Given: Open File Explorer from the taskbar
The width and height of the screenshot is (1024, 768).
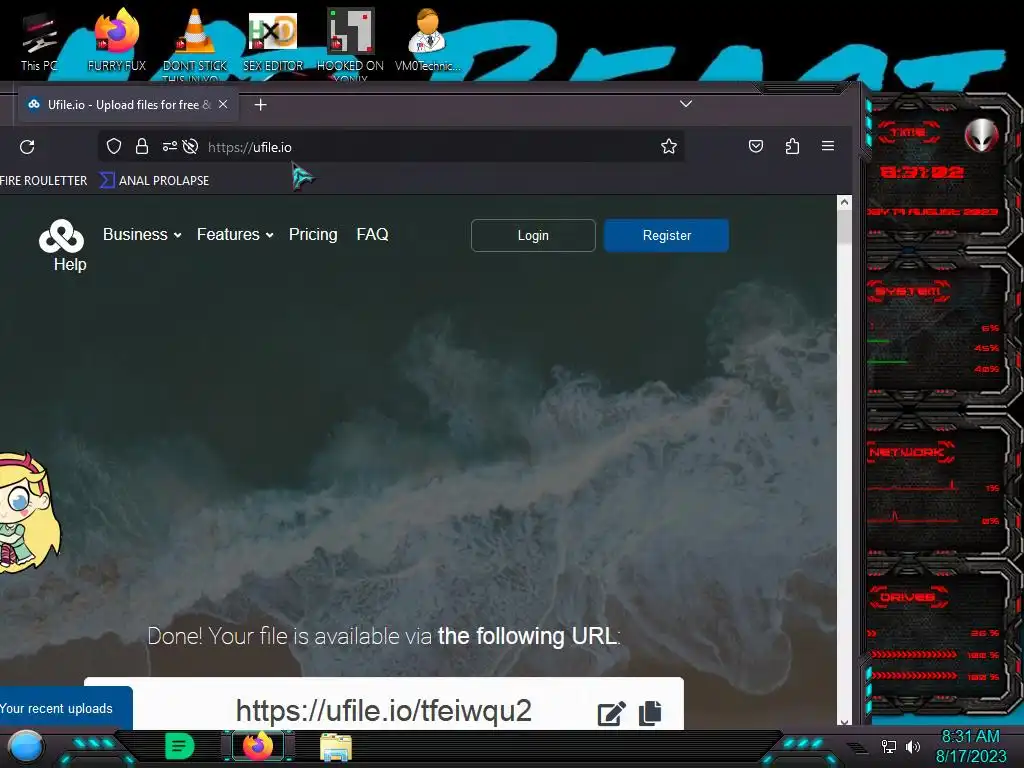Looking at the screenshot, I should pos(336,747).
